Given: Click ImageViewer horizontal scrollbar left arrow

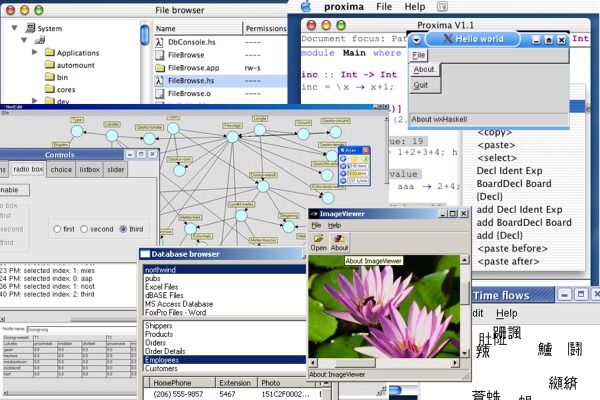Looking at the screenshot, I should 313,362.
